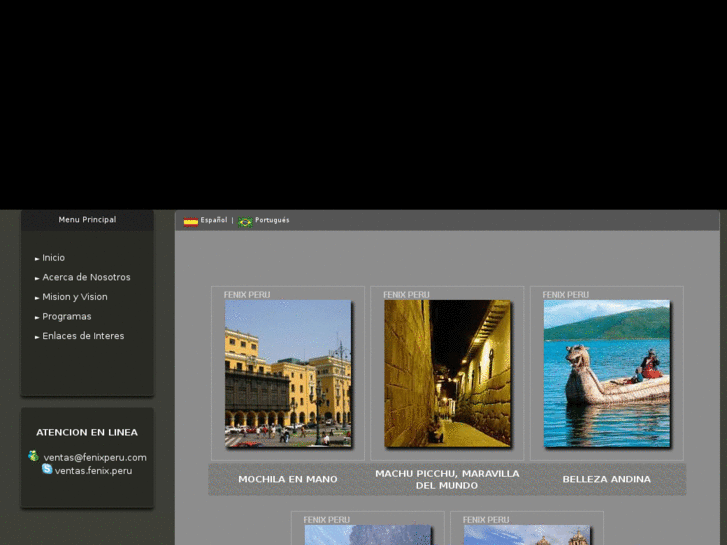Image resolution: width=727 pixels, height=545 pixels.
Task: Select the BELLEZA ANDINA program
Action: [606, 479]
